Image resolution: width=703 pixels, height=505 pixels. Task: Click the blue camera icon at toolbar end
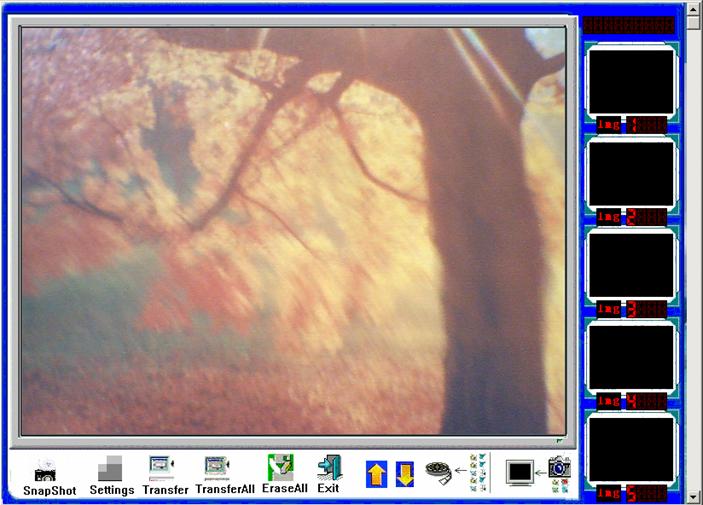tap(559, 468)
